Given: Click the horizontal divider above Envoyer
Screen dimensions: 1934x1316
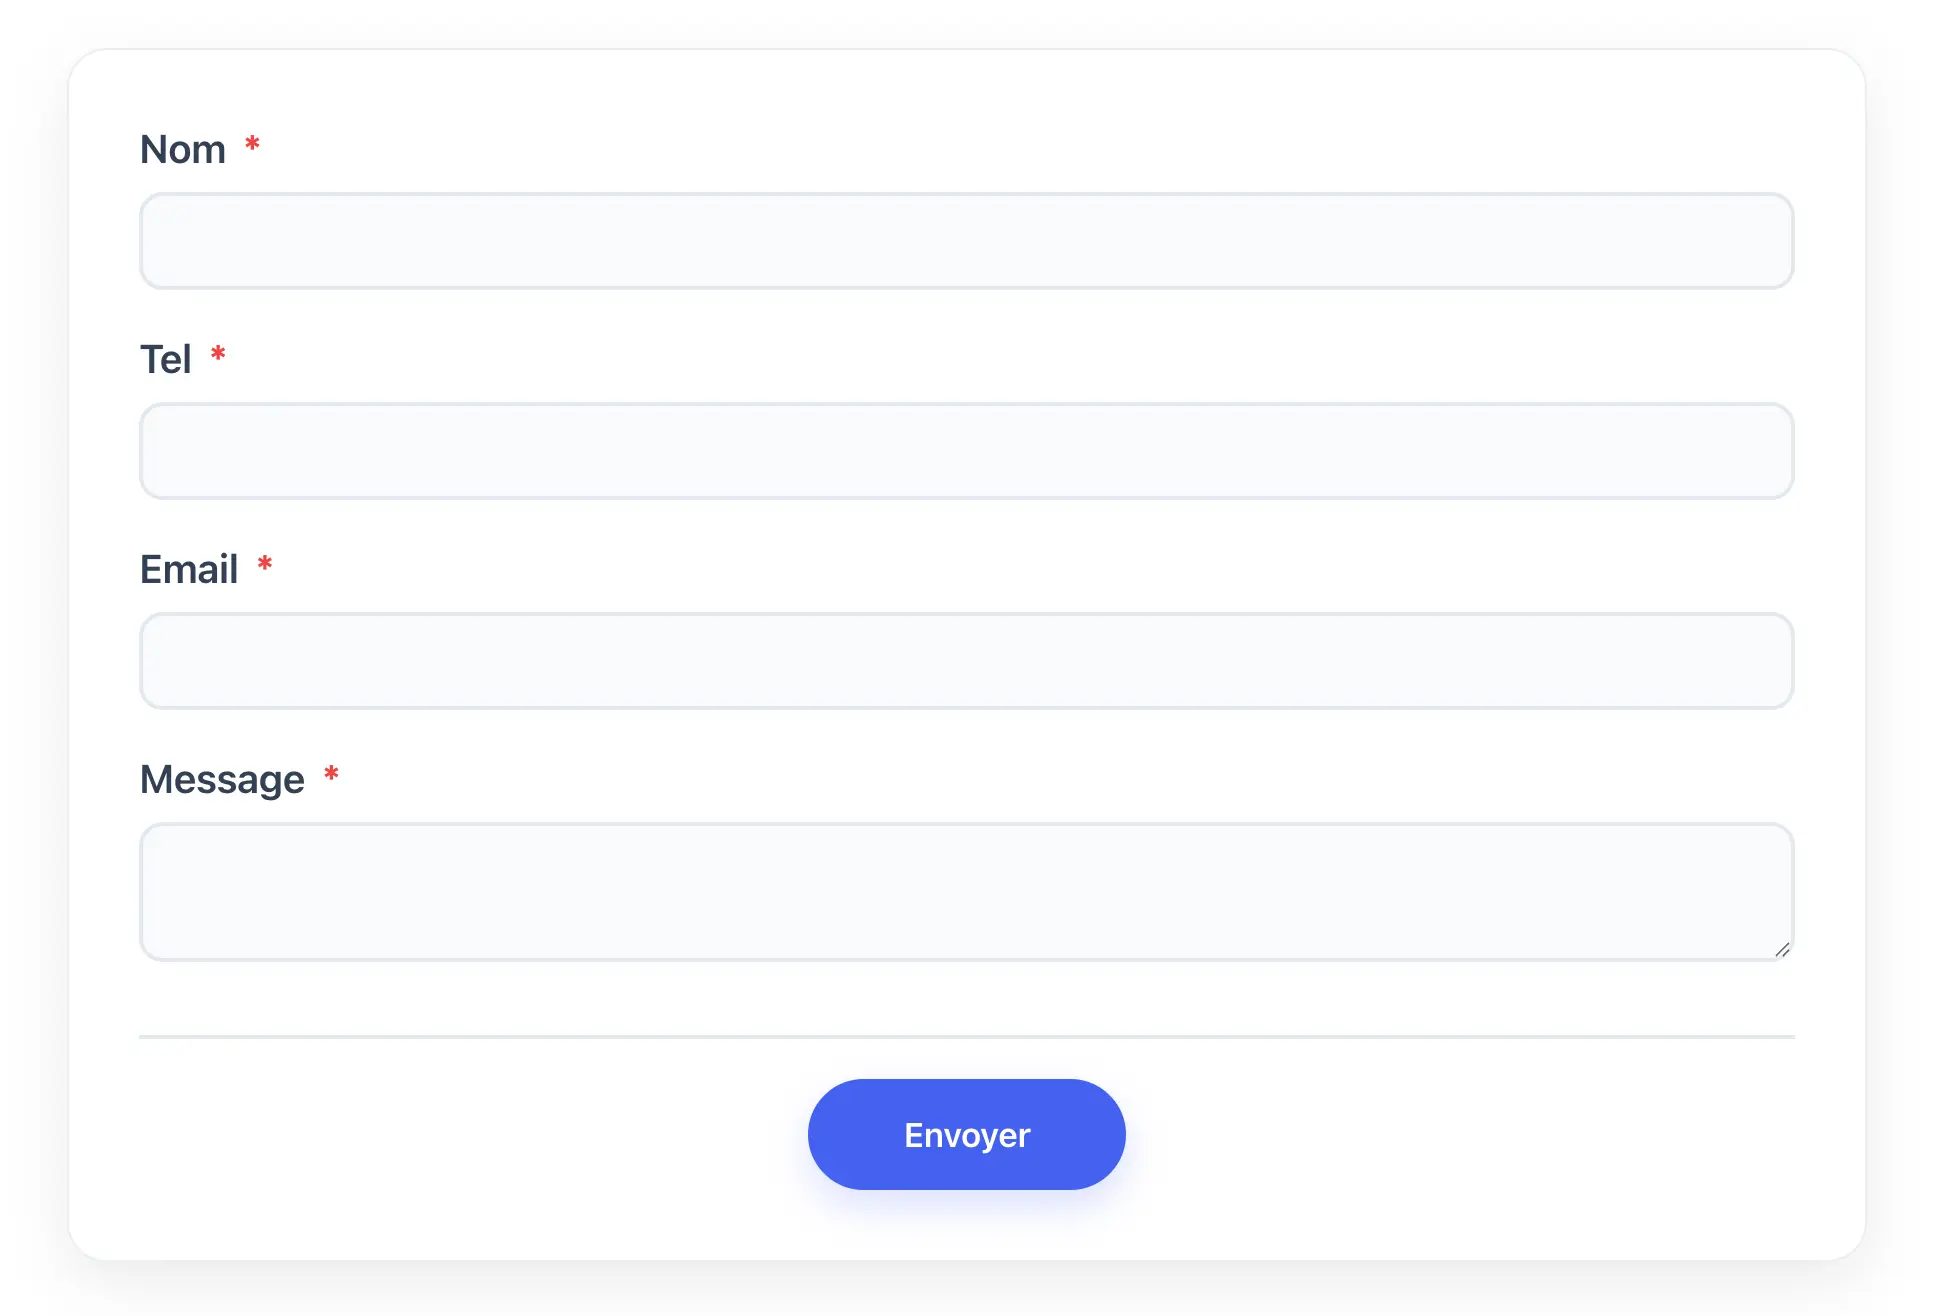Looking at the screenshot, I should 966,1037.
